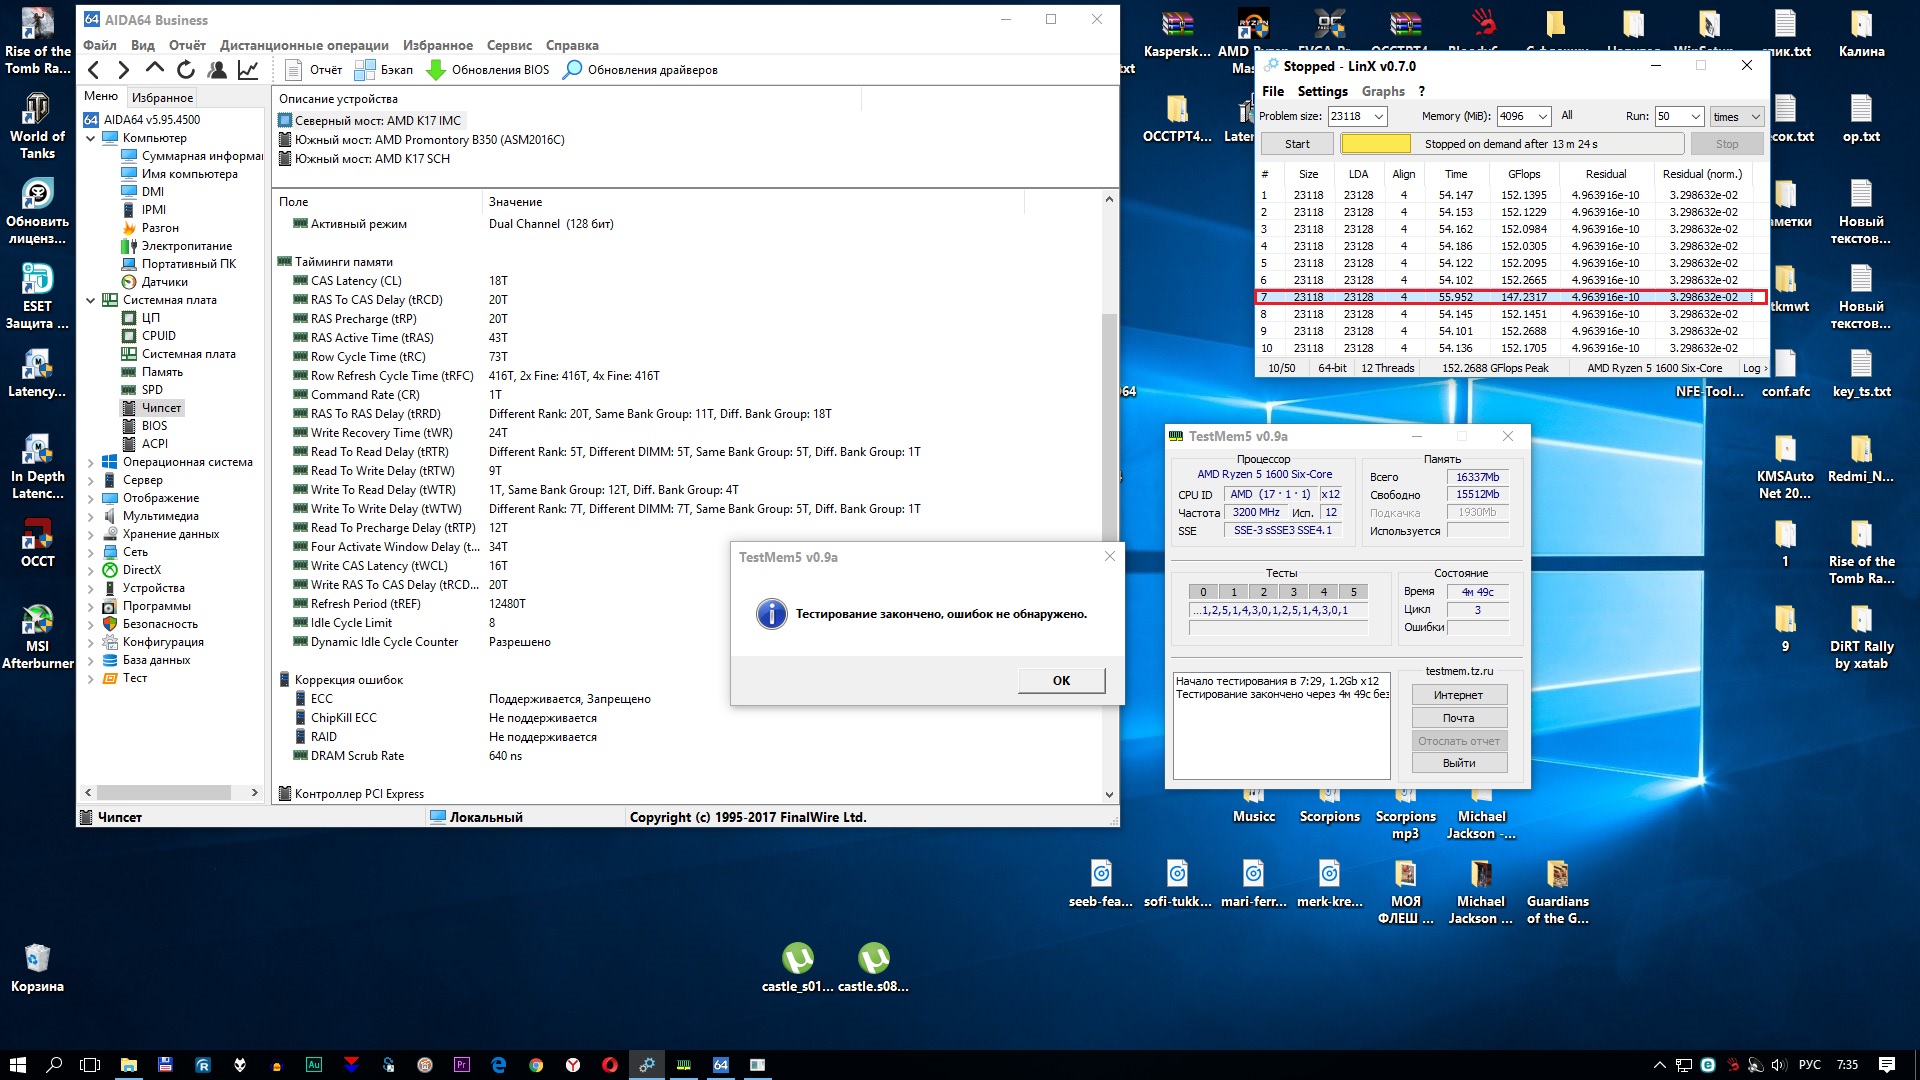This screenshot has height=1080, width=1920.
Task: Click the AIDA64 refresh icon
Action: click(x=186, y=70)
